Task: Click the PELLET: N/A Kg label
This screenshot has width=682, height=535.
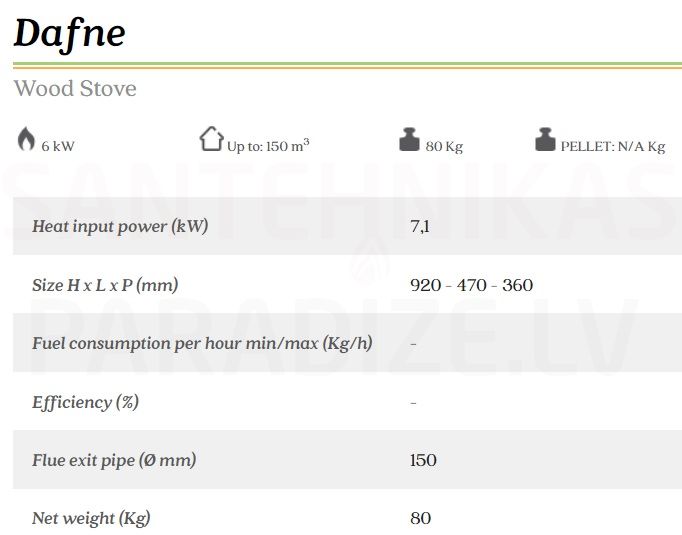Action: (613, 147)
